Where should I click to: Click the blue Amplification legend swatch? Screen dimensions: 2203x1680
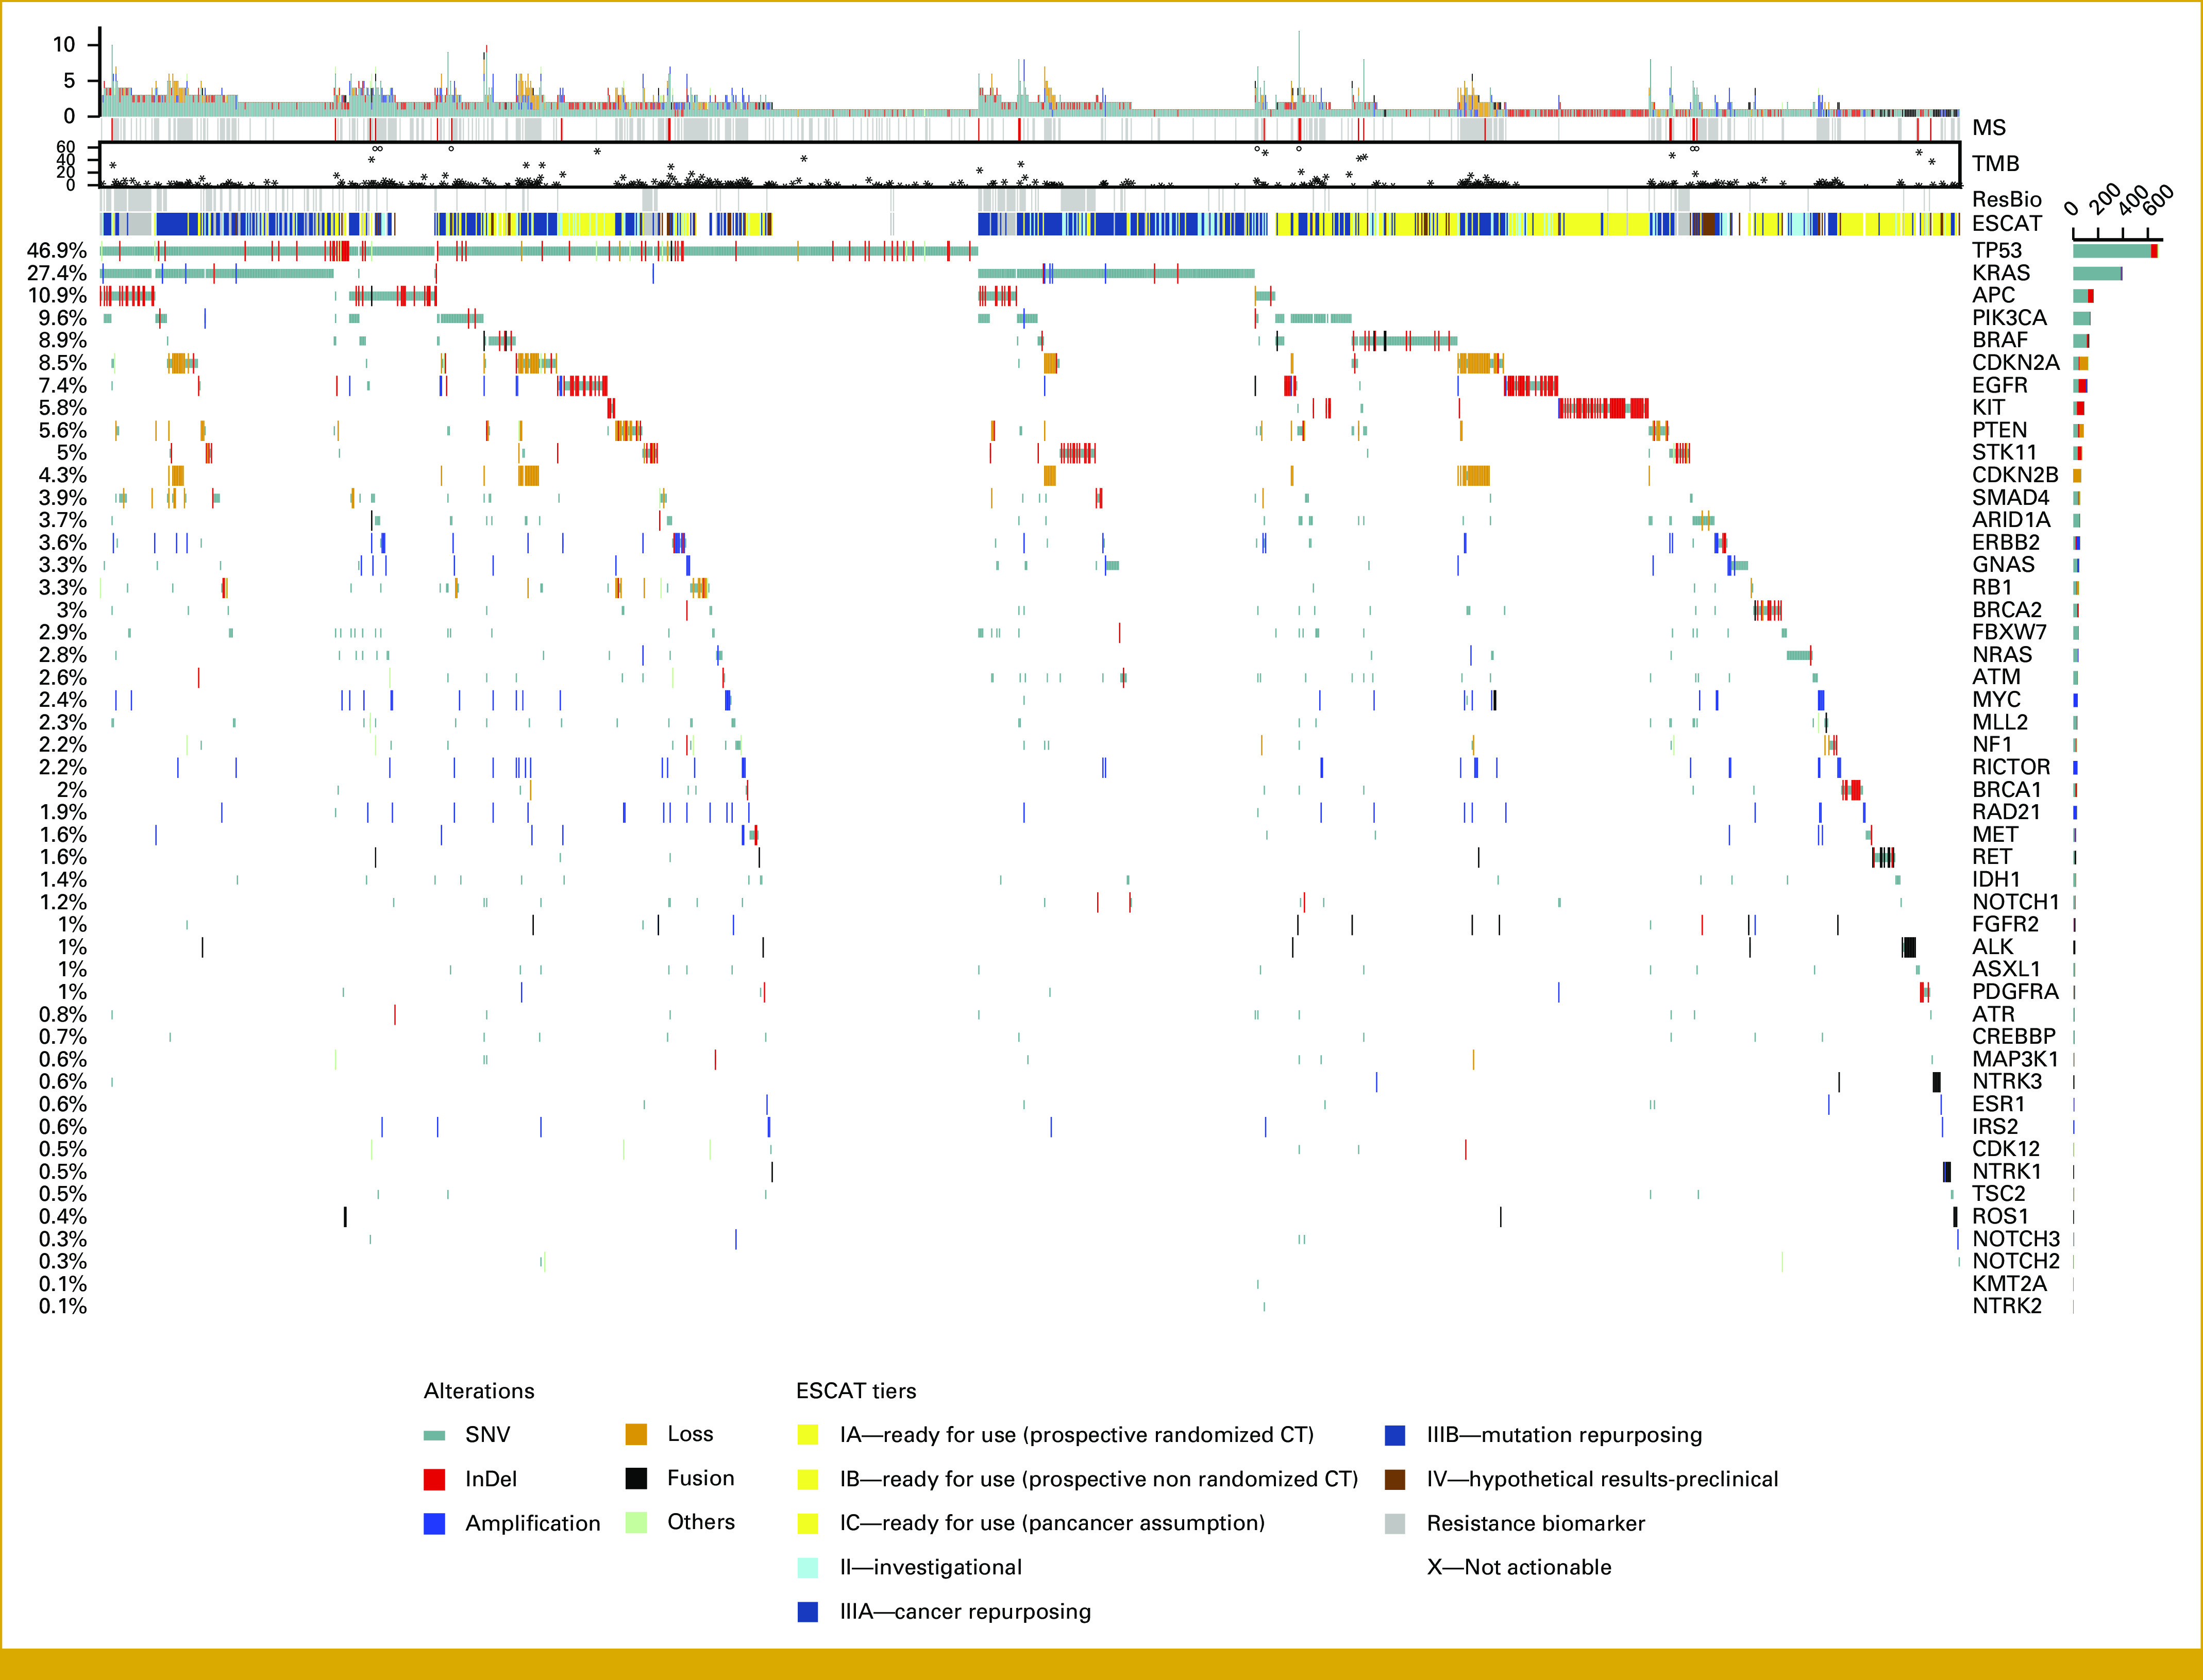coord(434,1523)
